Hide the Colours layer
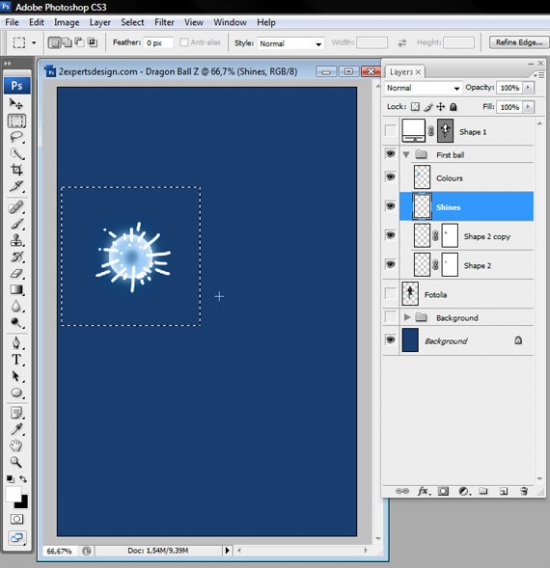 [x=390, y=177]
